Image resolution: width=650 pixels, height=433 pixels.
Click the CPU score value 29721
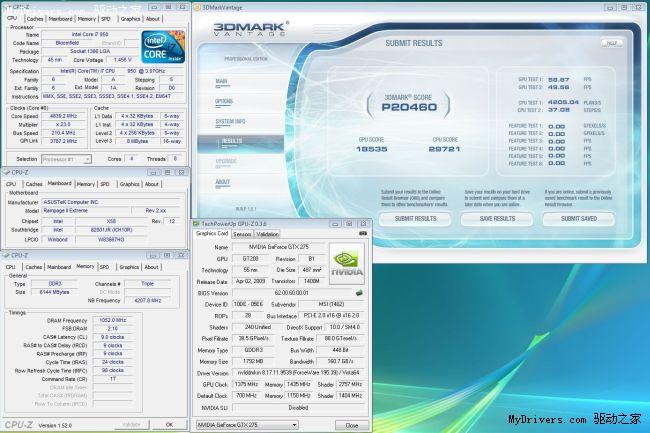[444, 149]
